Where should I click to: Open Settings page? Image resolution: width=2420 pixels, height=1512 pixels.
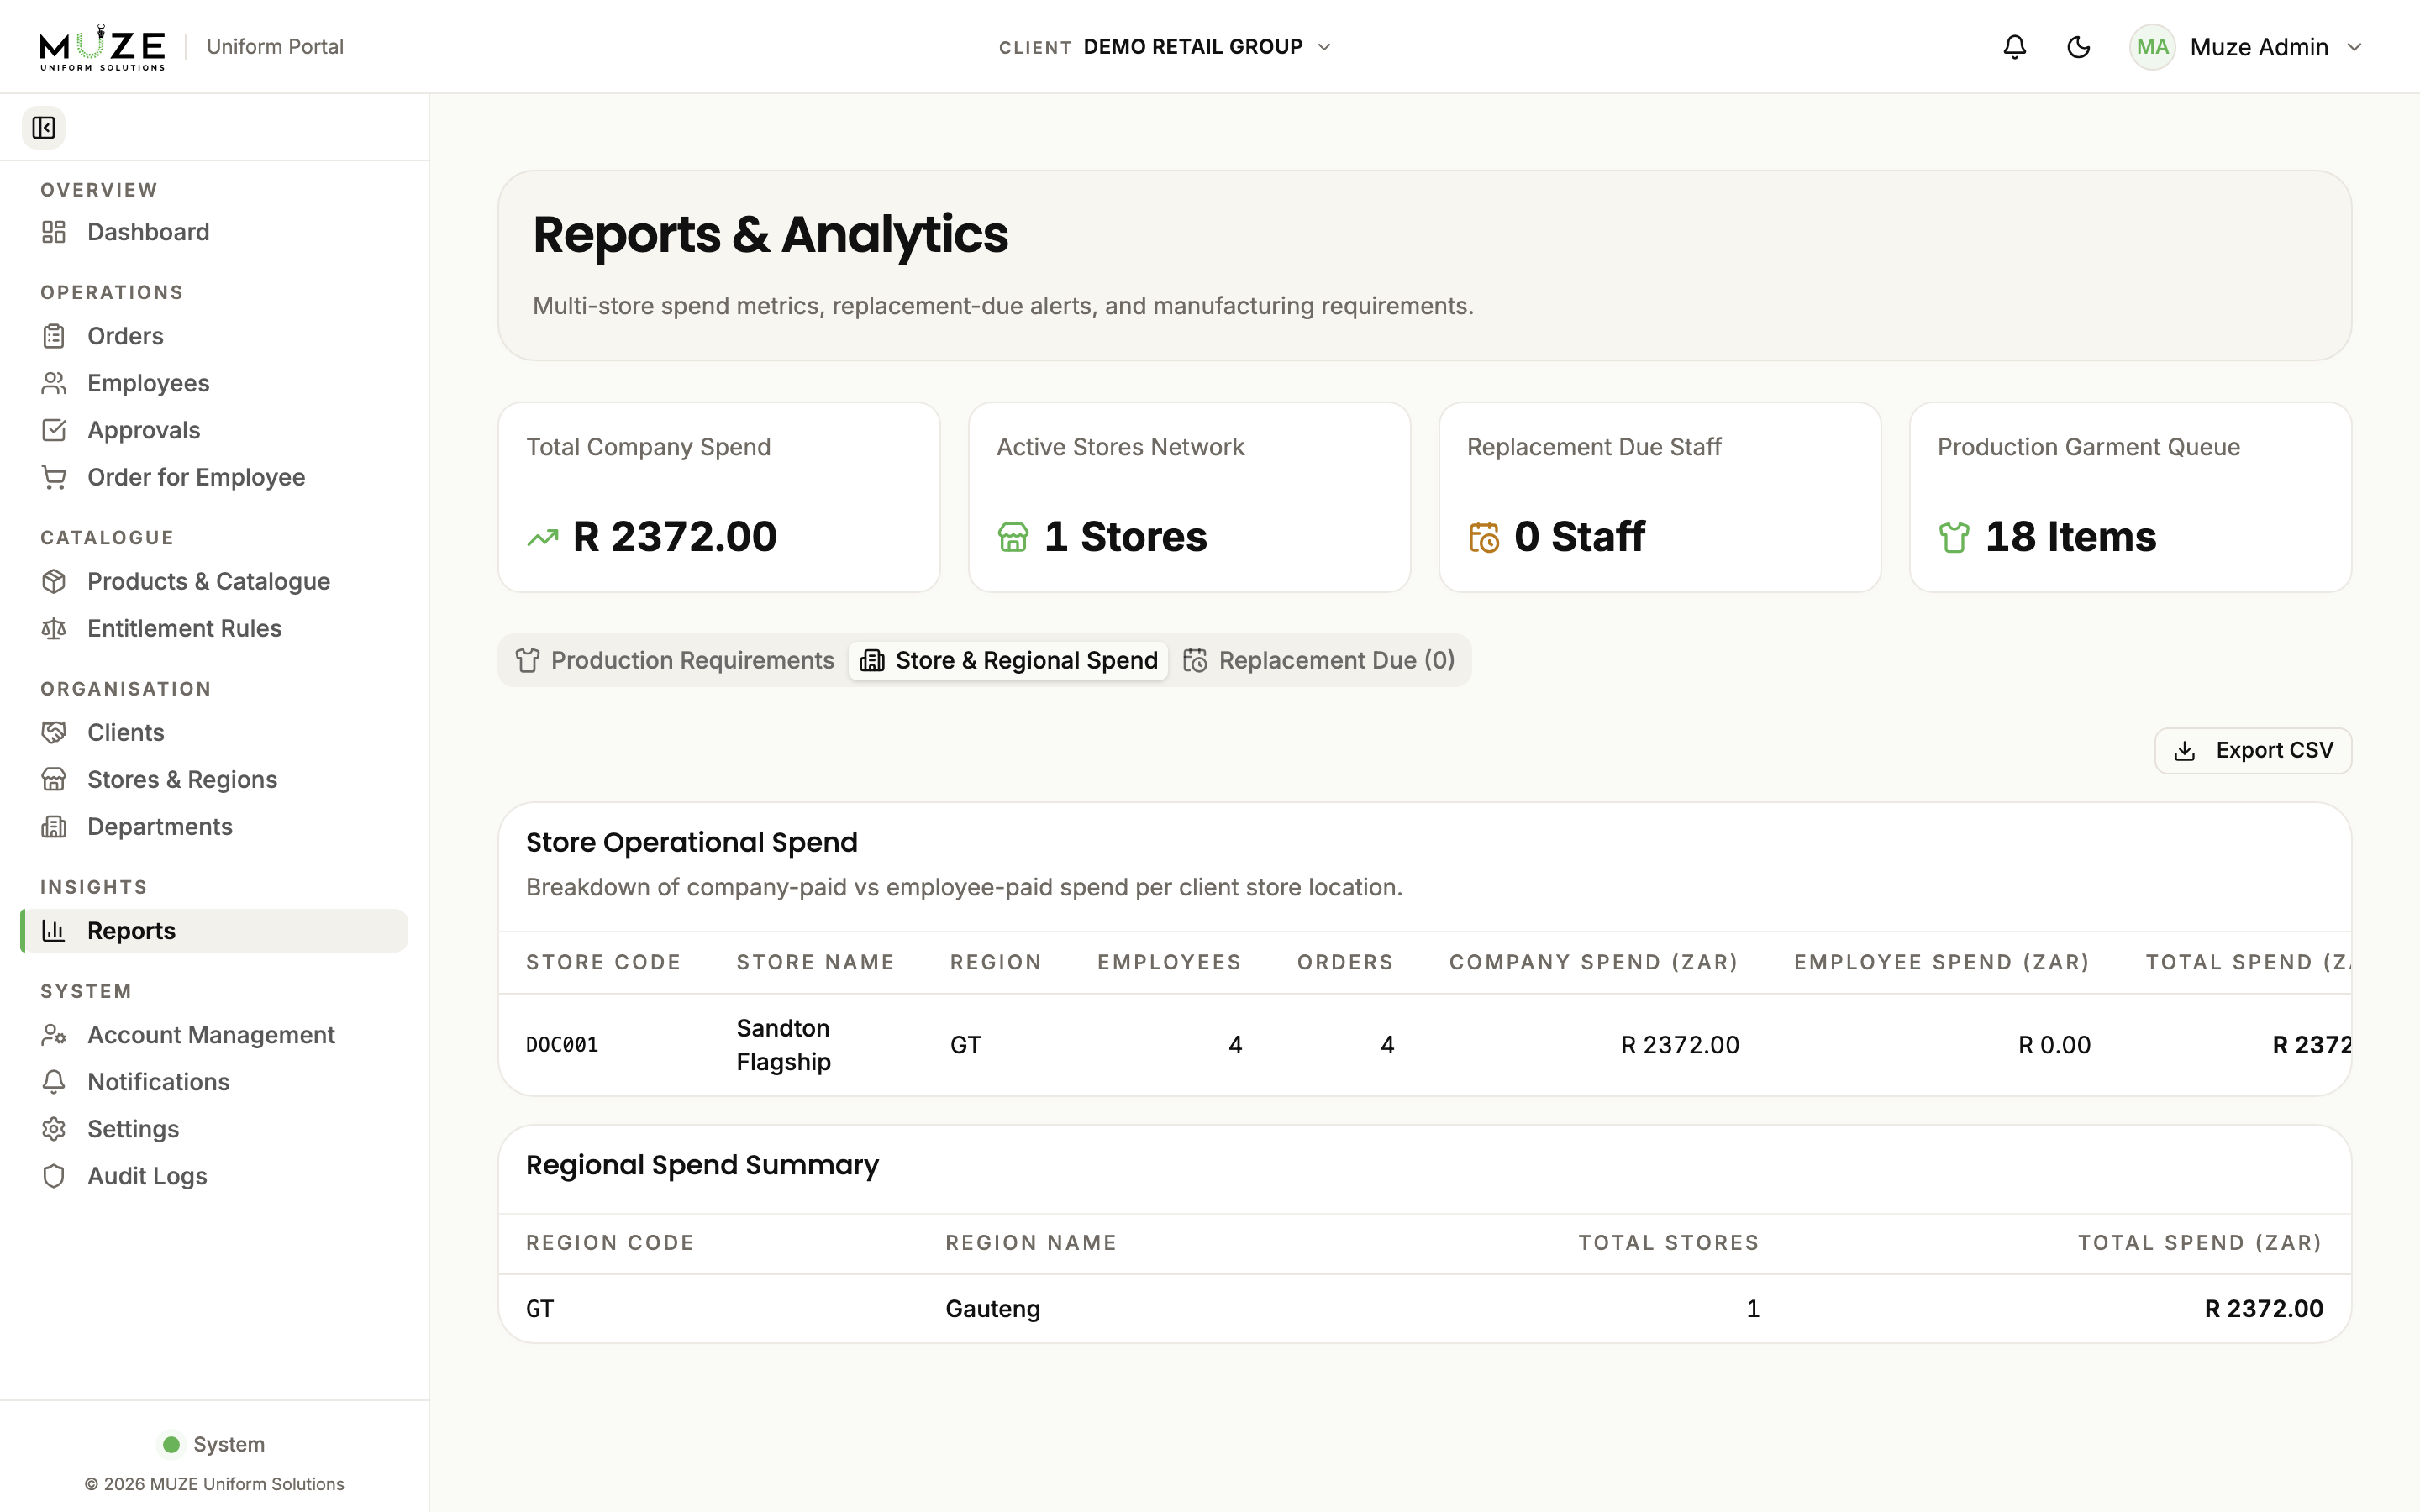(214, 1129)
